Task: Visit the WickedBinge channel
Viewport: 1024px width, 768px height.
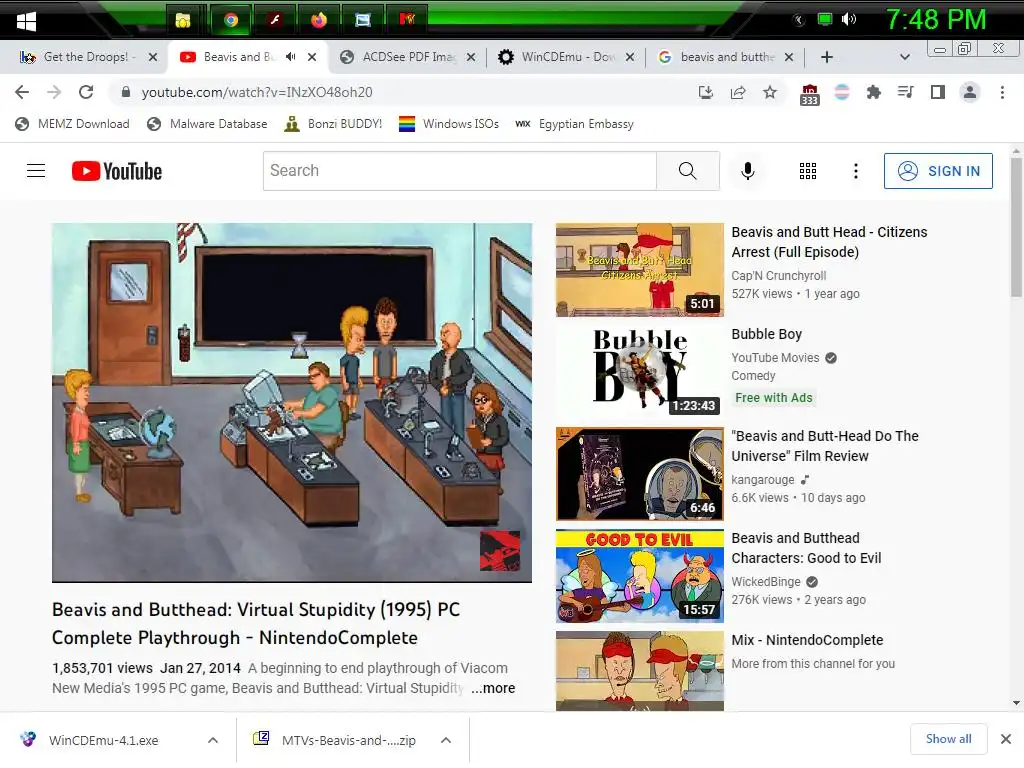Action: [x=766, y=582]
